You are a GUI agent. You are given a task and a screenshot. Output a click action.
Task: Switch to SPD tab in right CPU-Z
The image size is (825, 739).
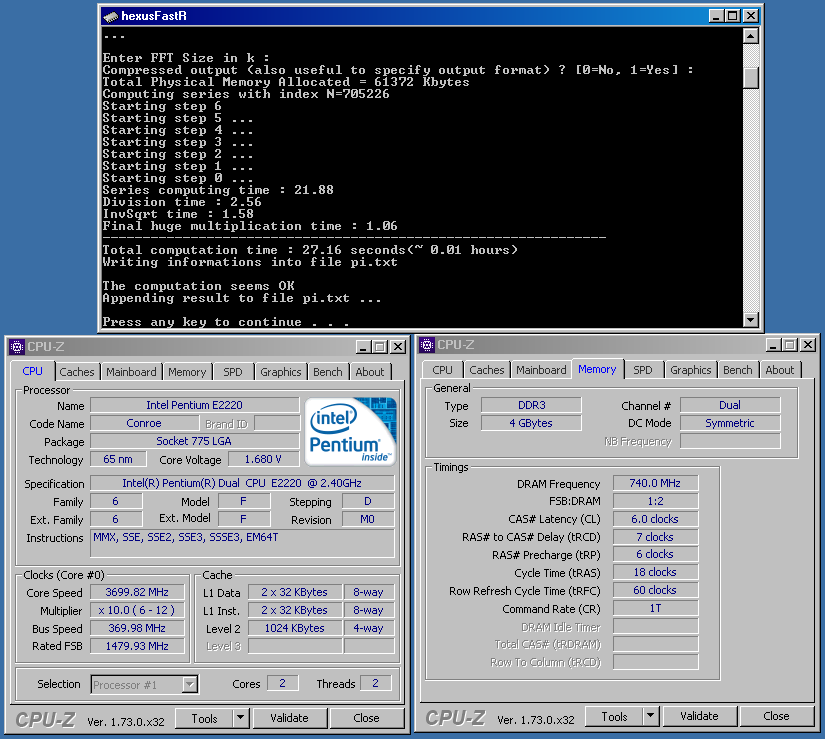tap(643, 370)
